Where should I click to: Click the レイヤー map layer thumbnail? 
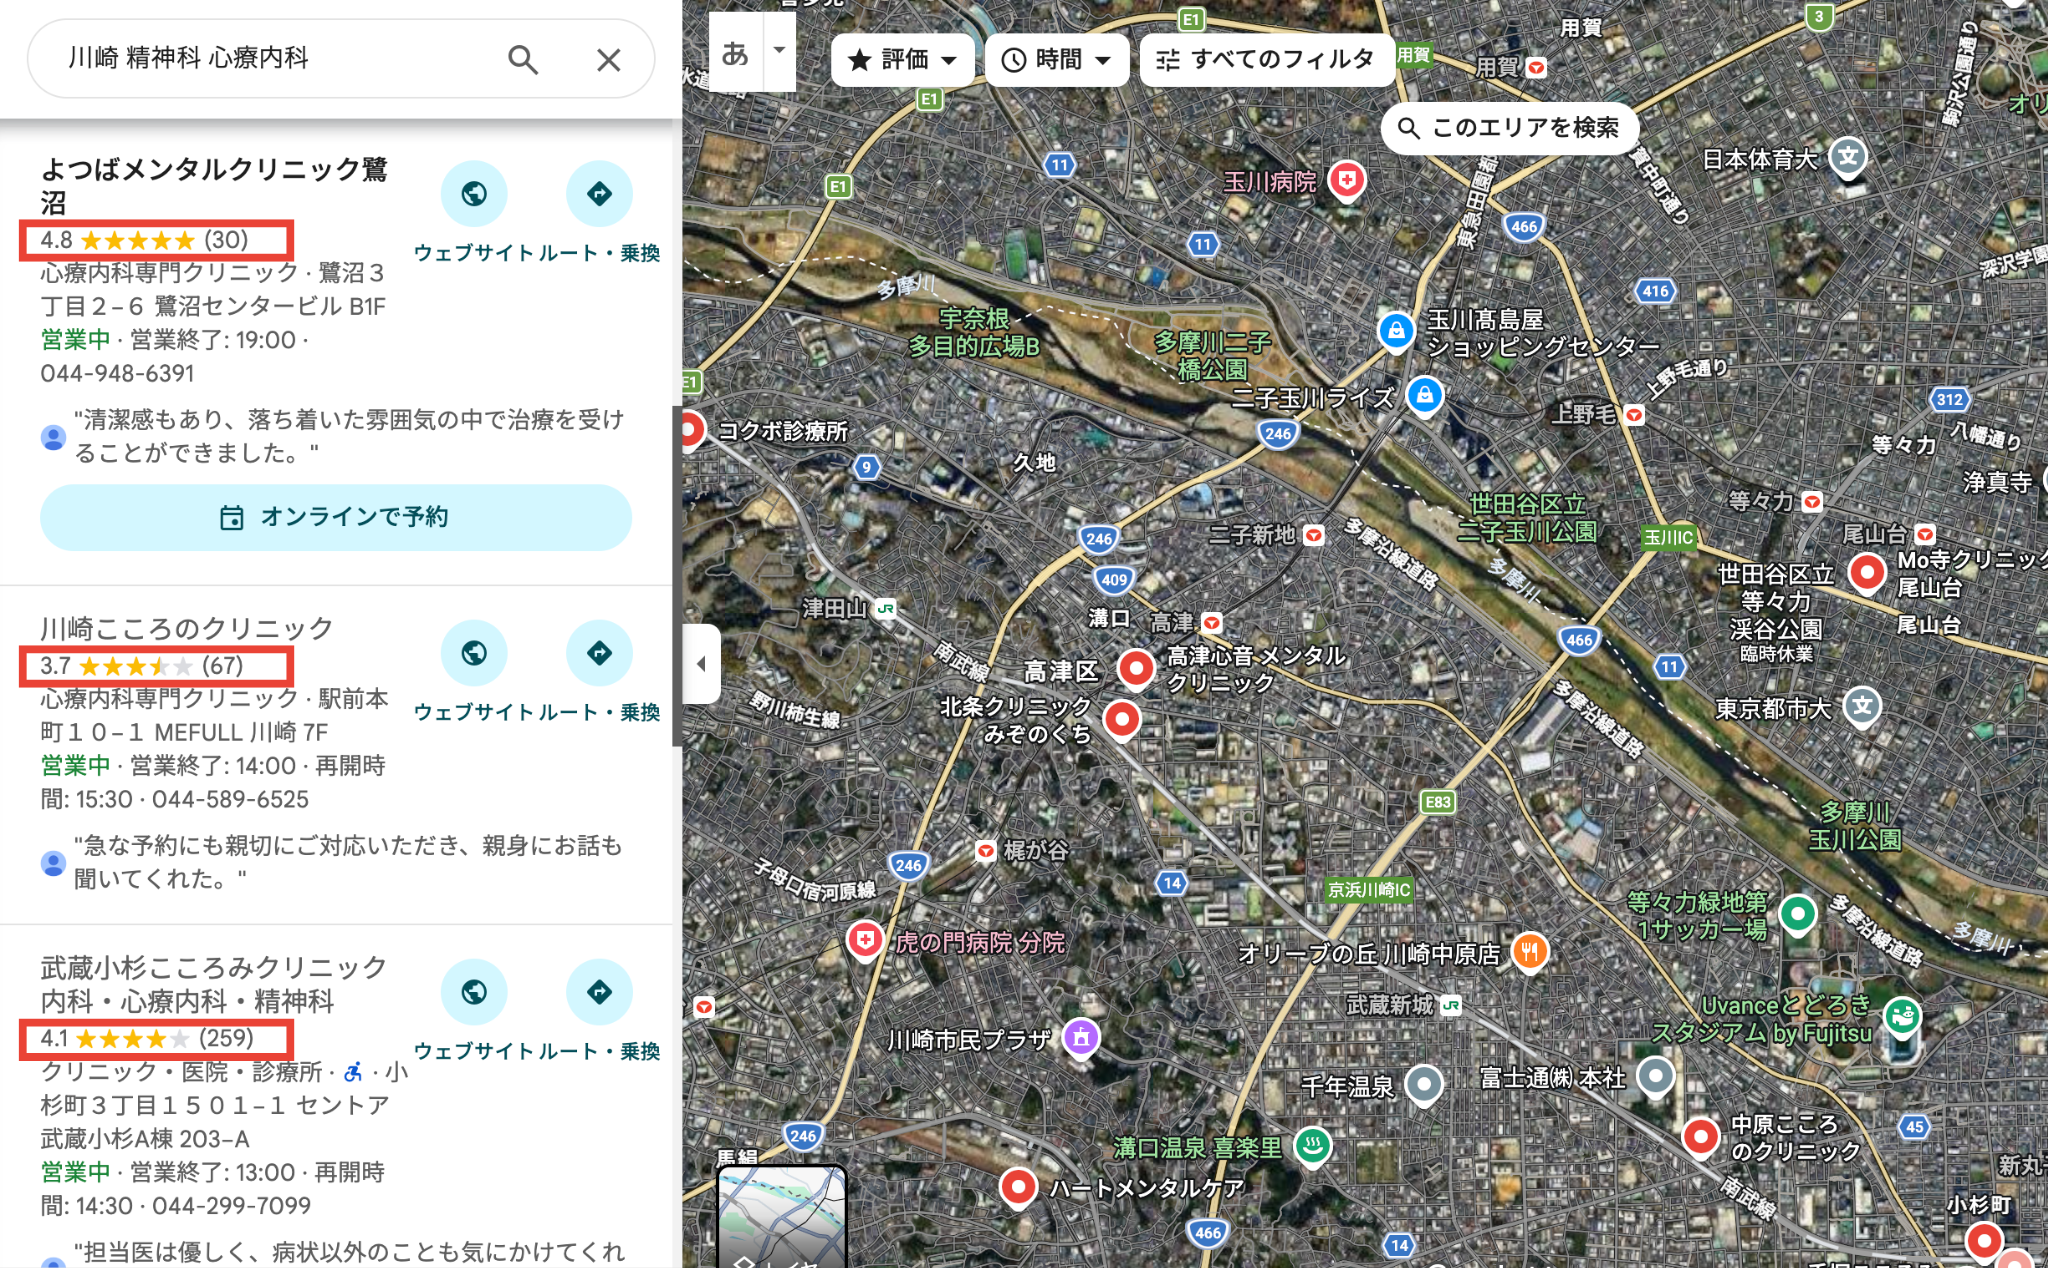click(x=781, y=1215)
